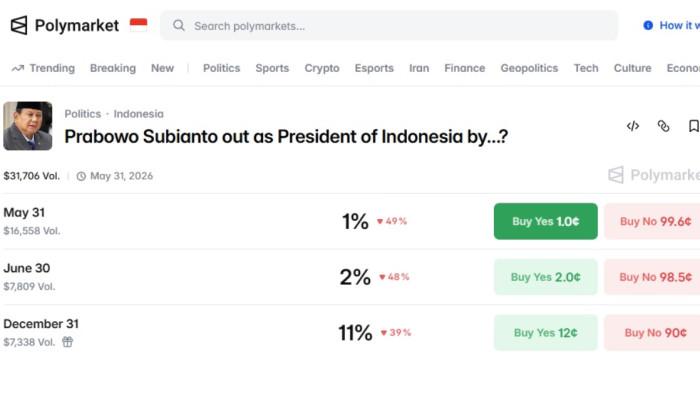Focus the Search polymarkets field
This screenshot has height=393, width=700.
pyautogui.click(x=389, y=25)
